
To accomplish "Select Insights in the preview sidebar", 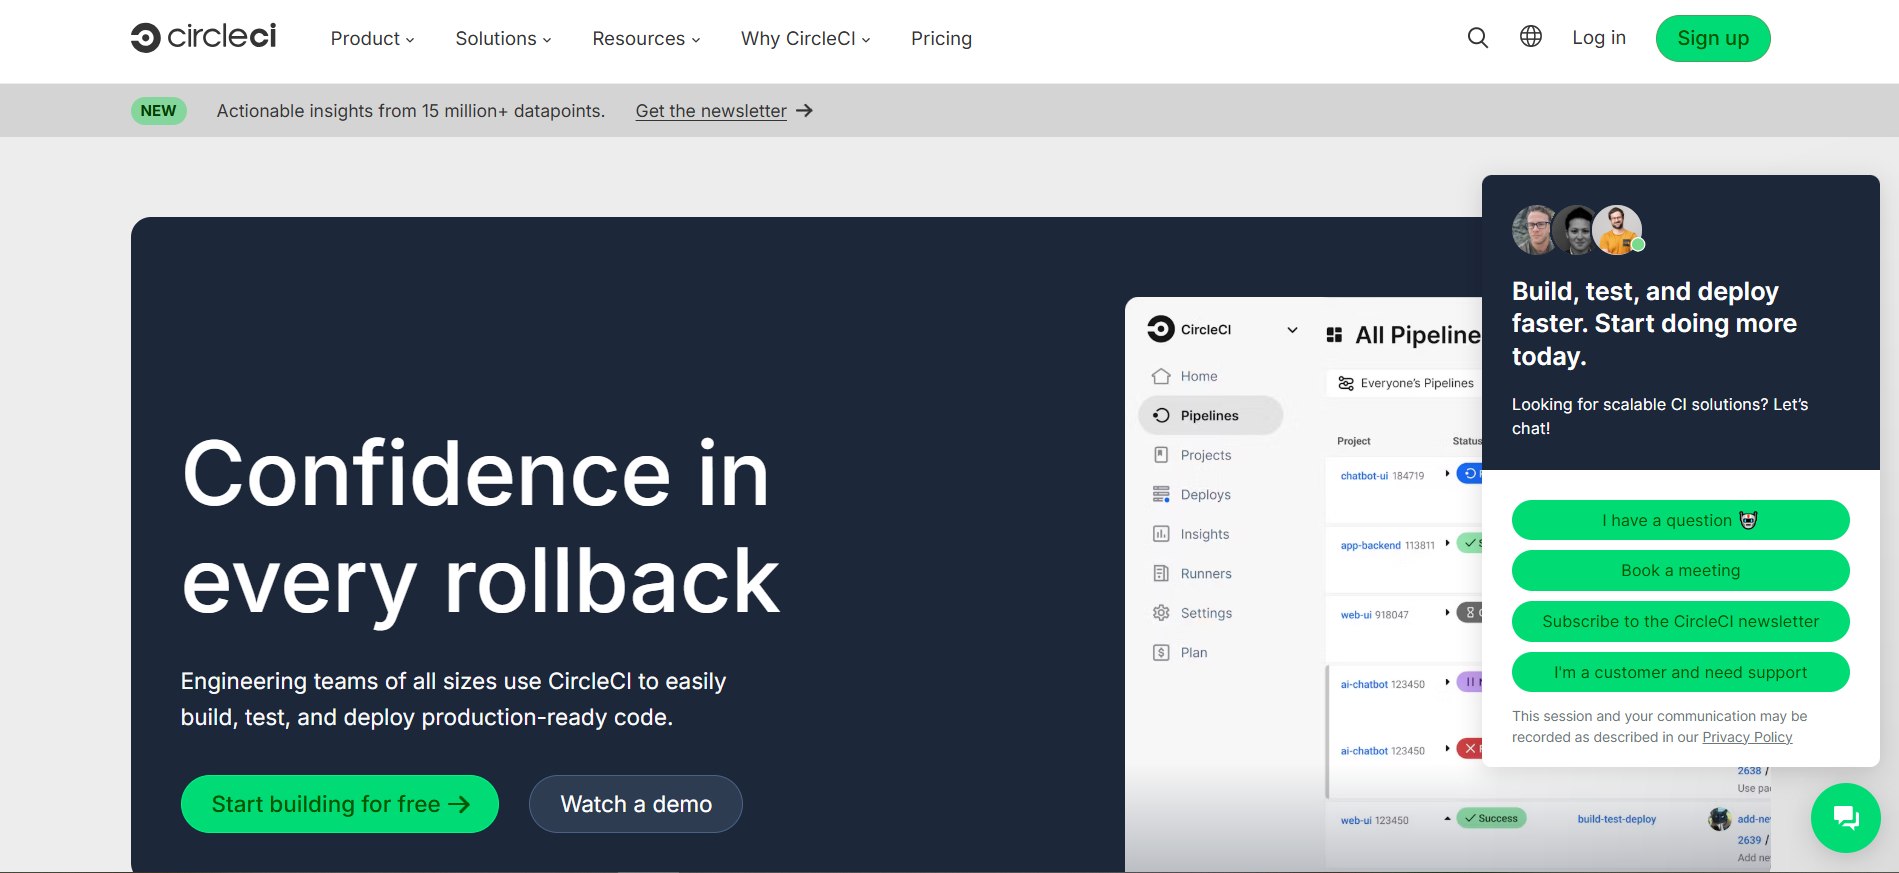I will [x=1205, y=534].
